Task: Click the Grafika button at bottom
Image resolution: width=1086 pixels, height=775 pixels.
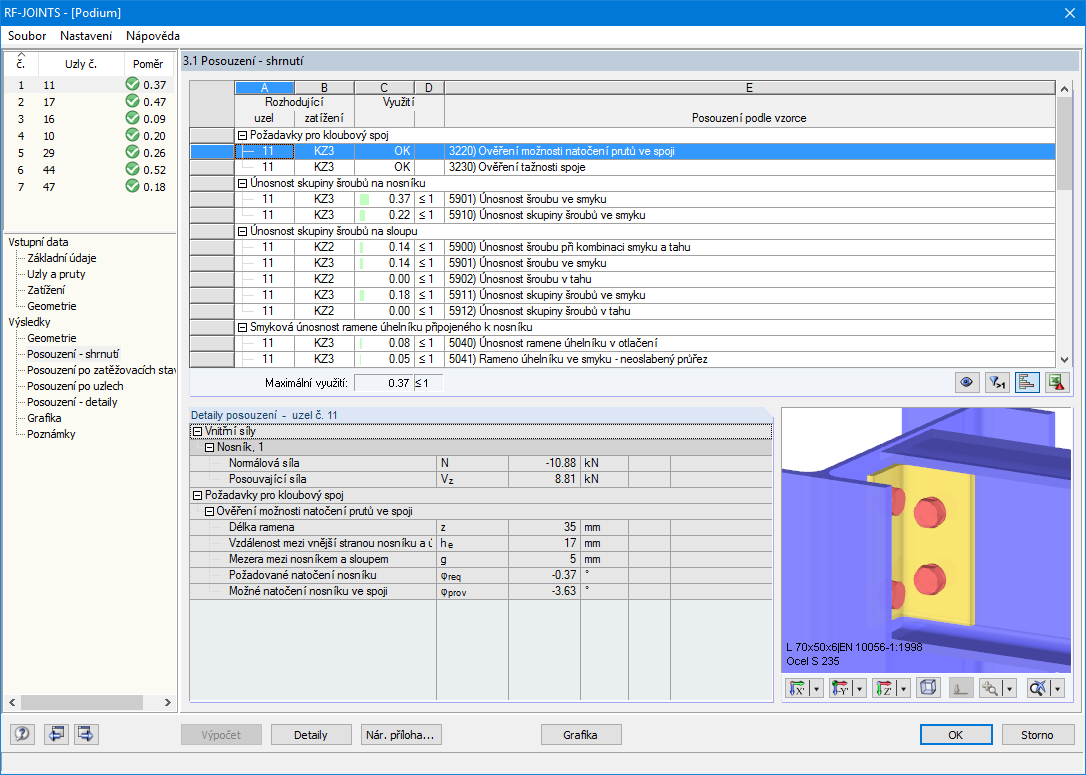Action: pos(580,735)
